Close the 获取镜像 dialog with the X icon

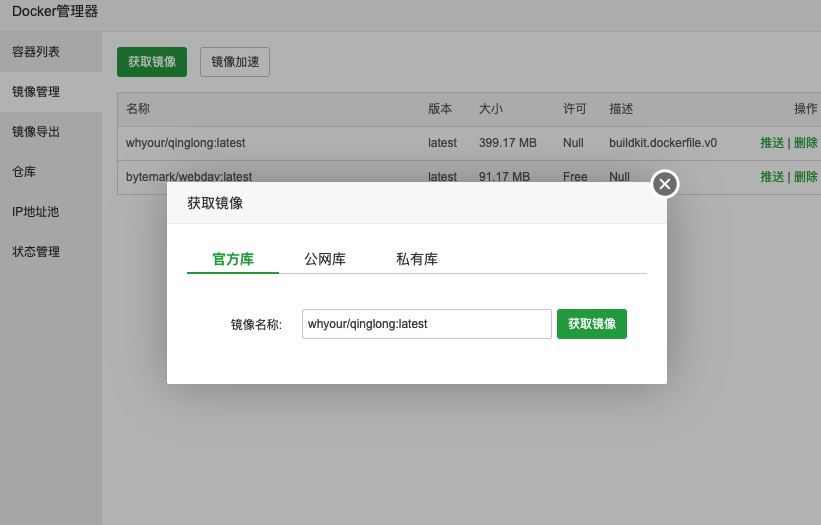point(665,184)
